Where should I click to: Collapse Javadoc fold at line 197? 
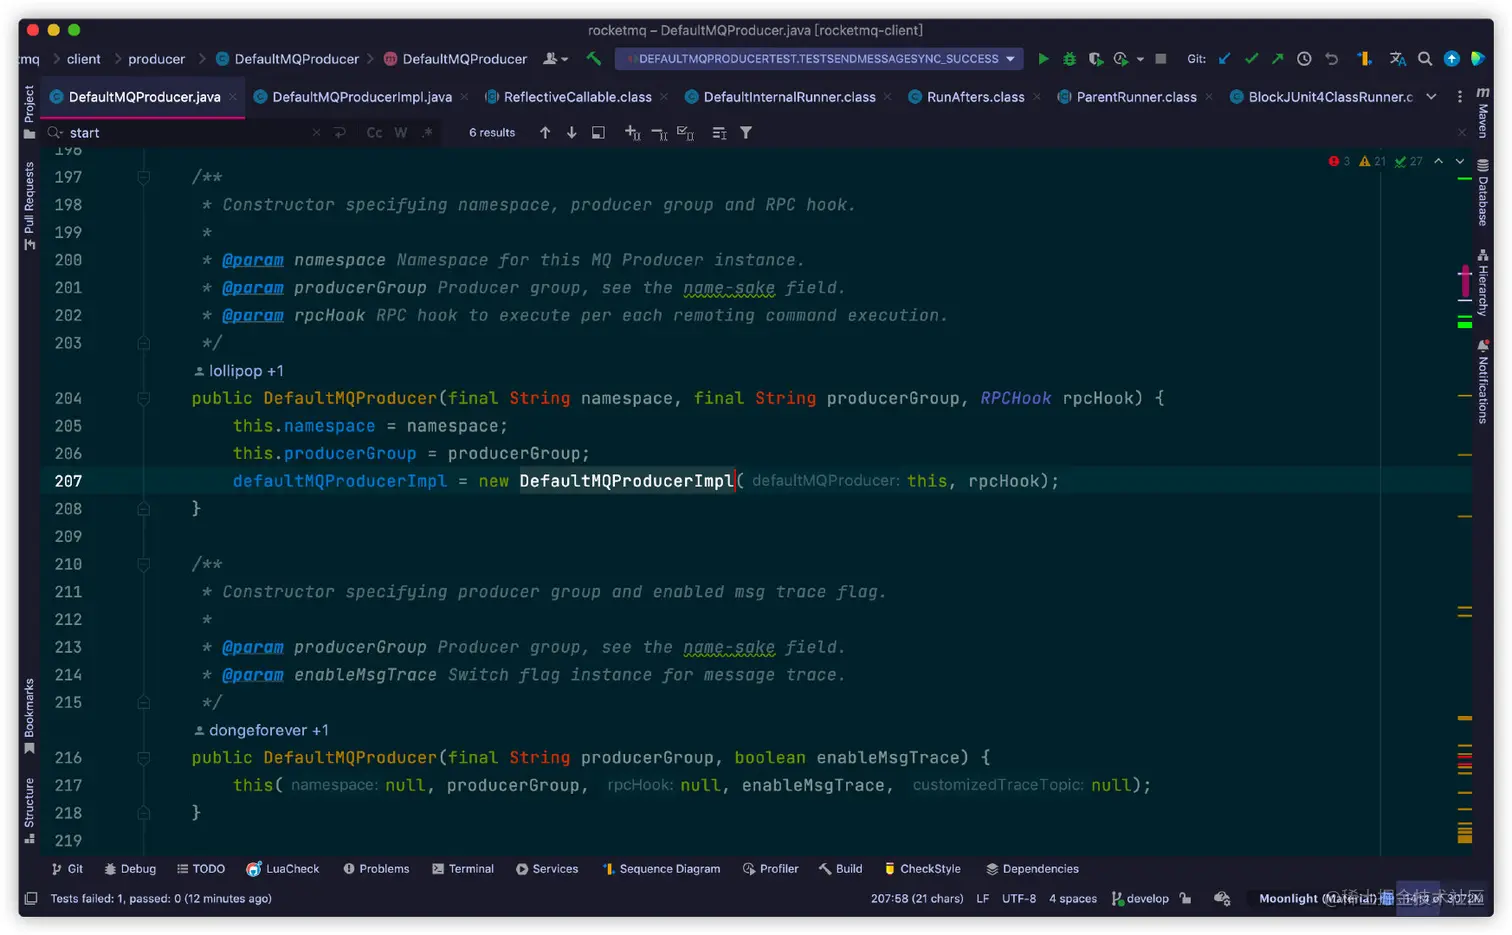143,177
